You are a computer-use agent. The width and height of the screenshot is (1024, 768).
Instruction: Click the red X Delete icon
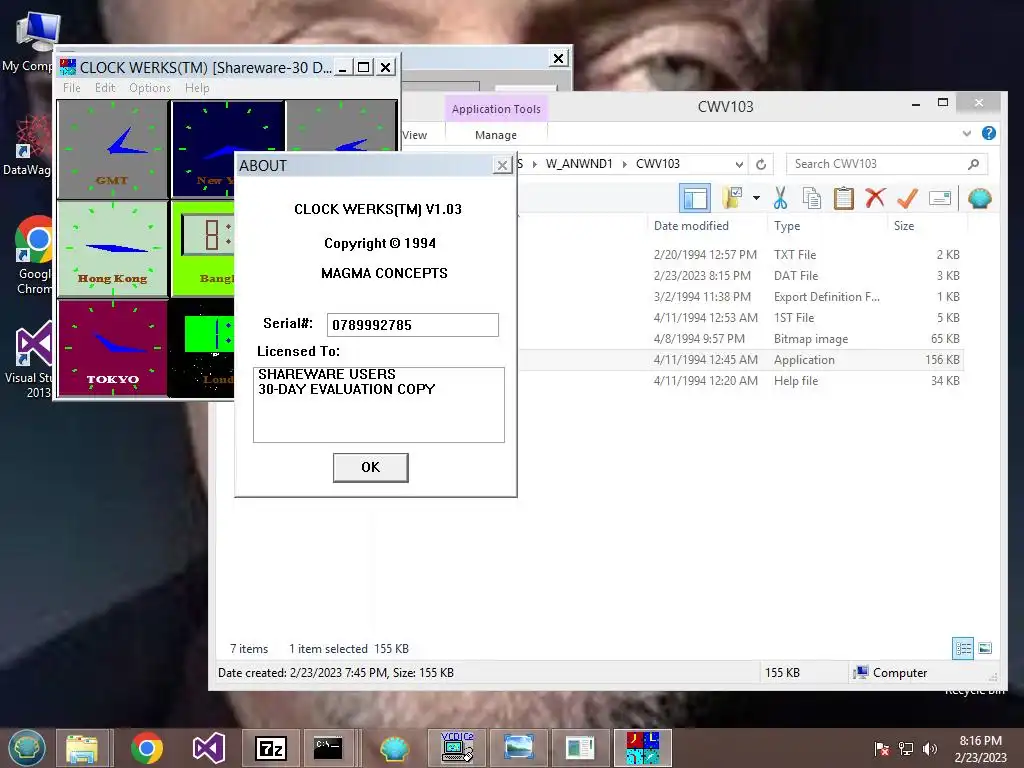[875, 198]
